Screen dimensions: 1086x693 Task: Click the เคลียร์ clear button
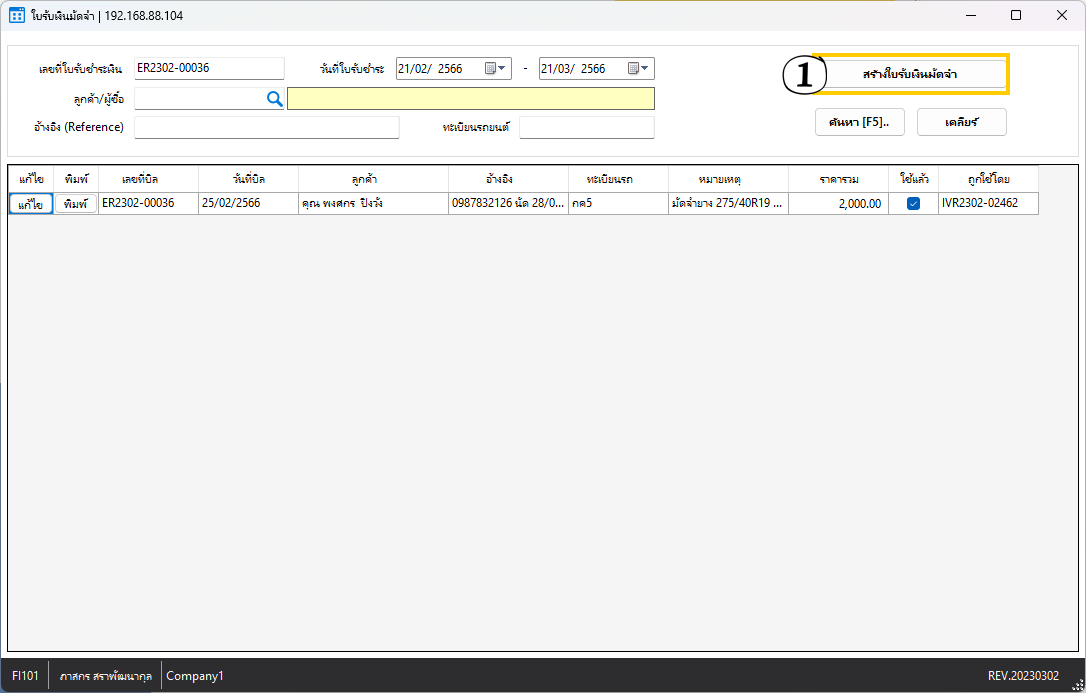pos(961,122)
